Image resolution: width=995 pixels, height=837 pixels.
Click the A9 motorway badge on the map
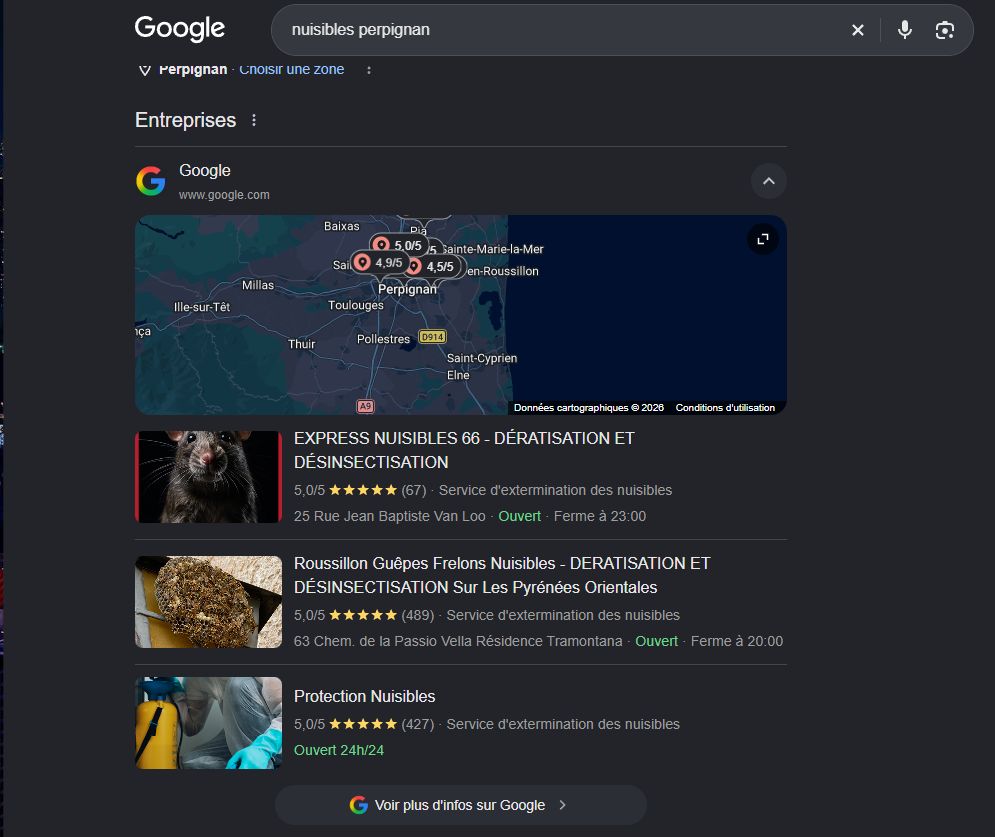(x=366, y=406)
